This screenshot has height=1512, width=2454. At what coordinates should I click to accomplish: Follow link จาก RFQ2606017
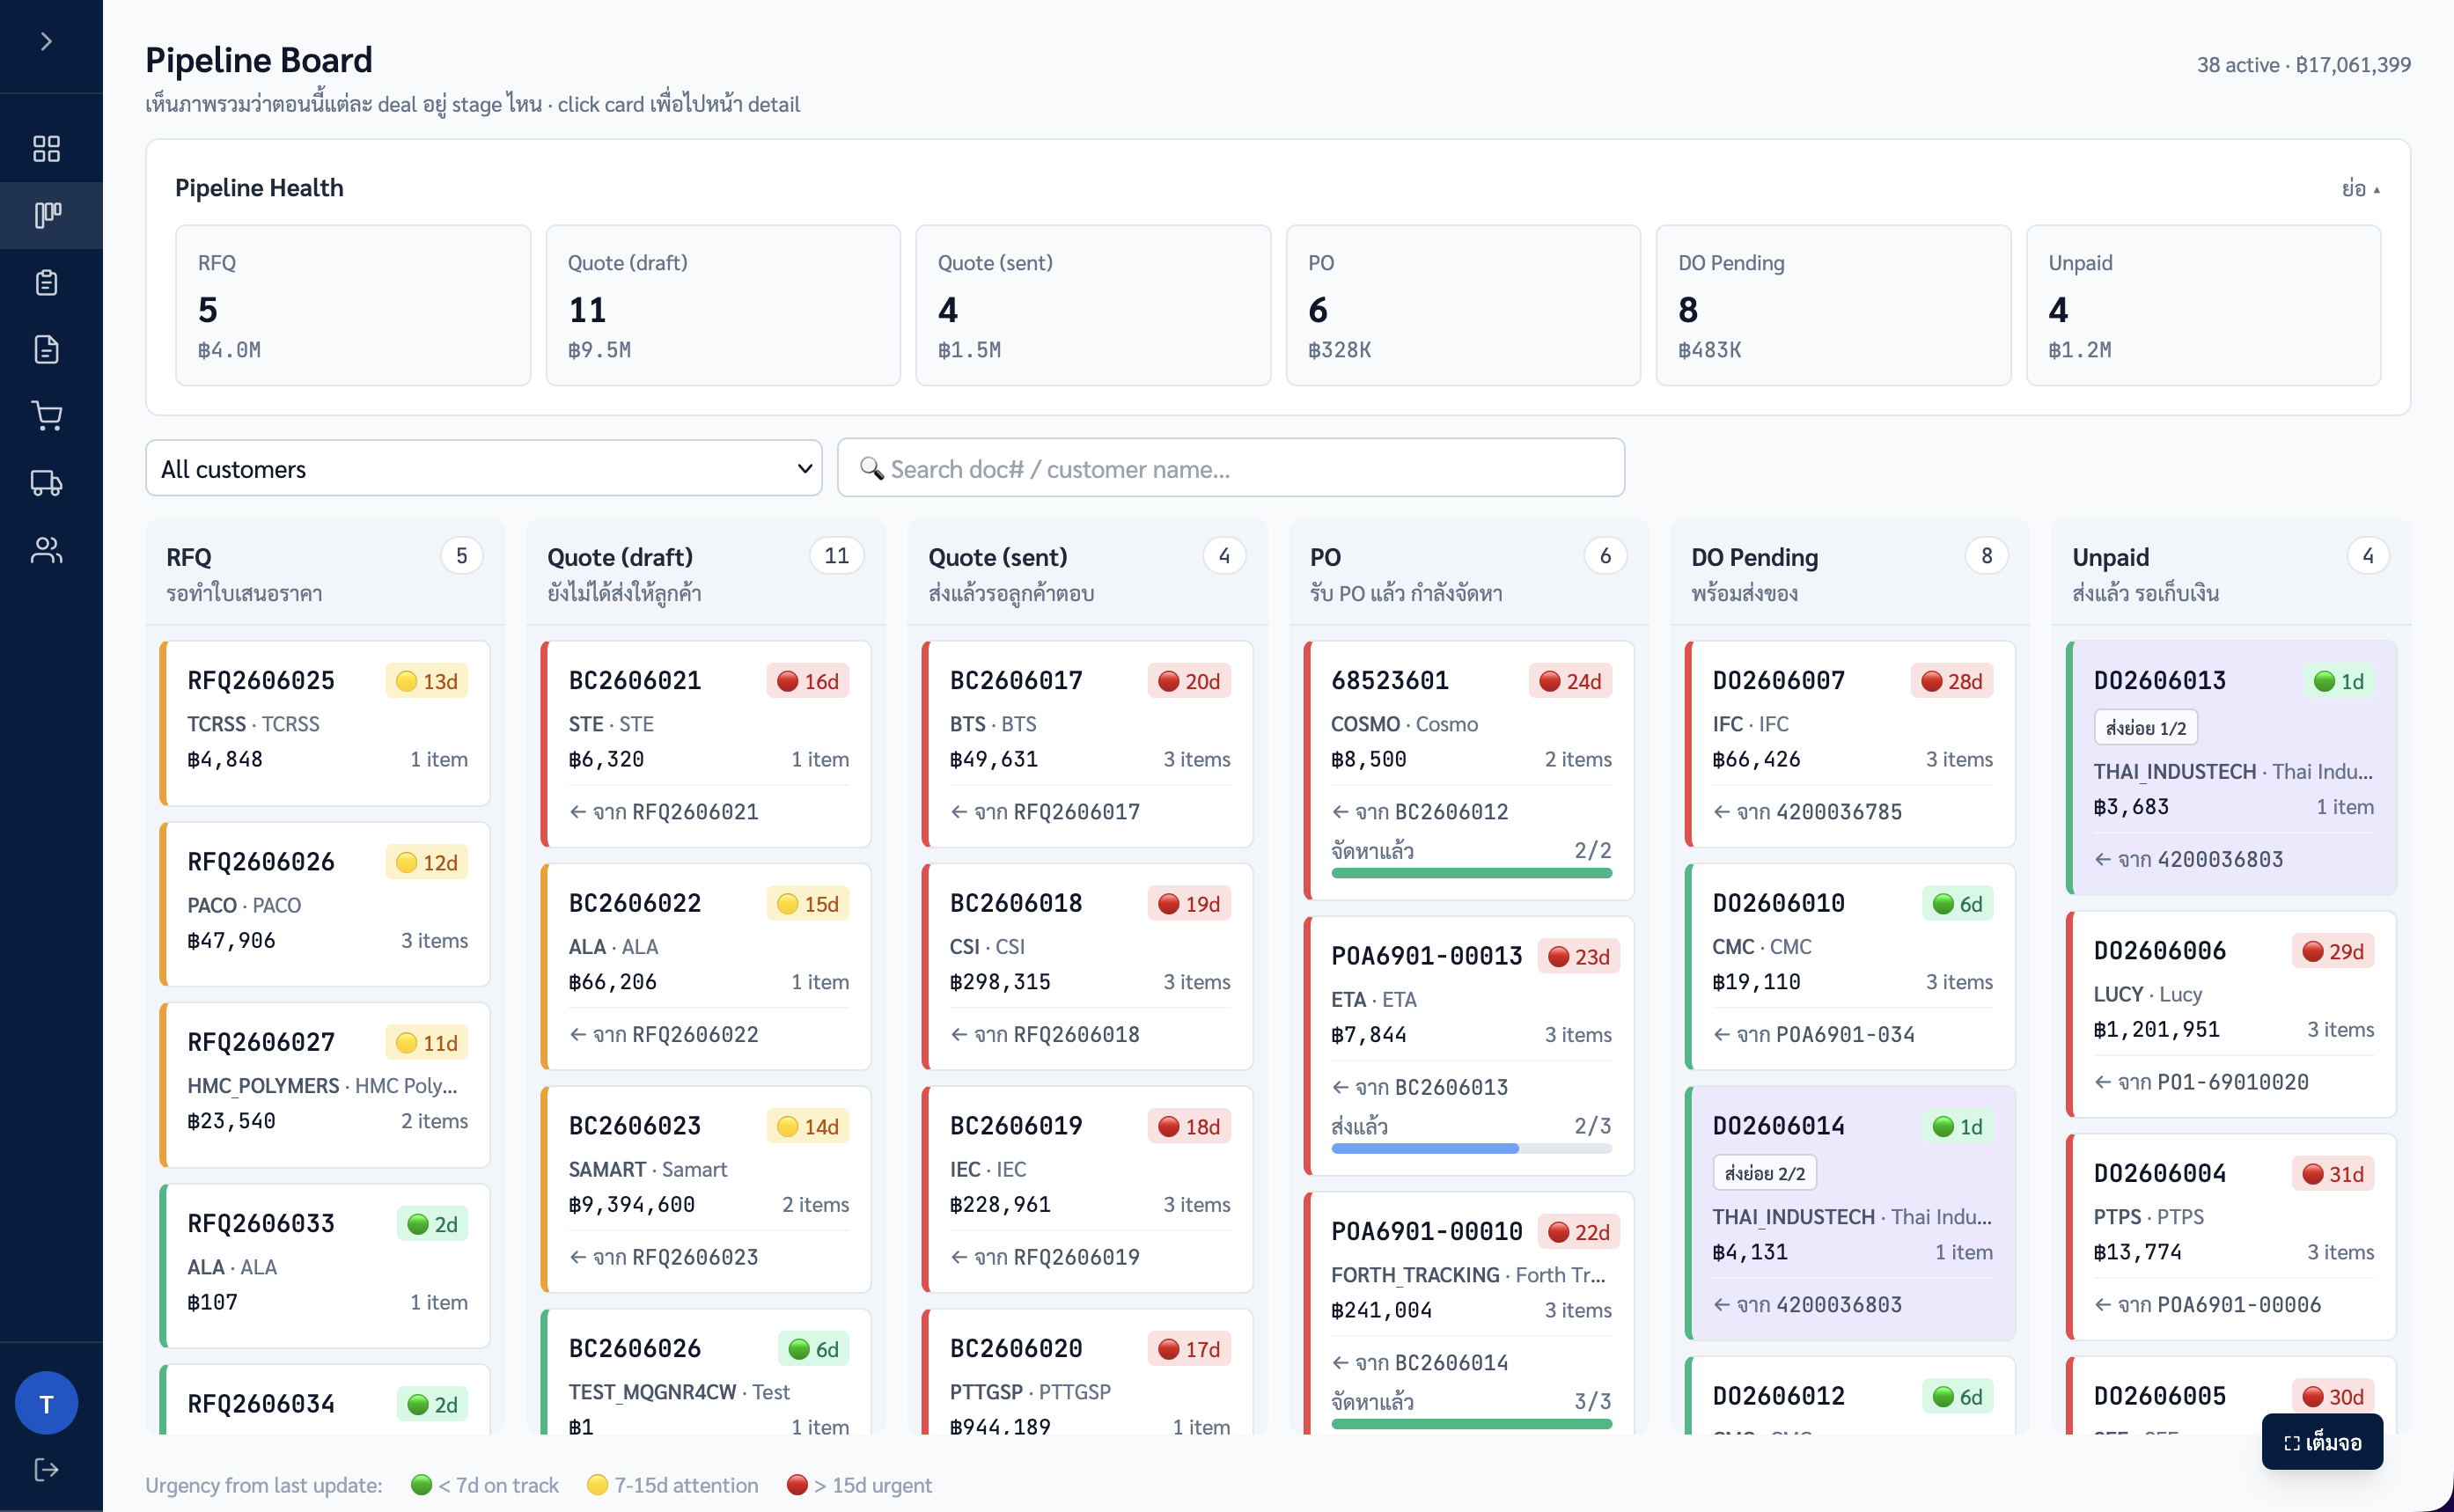click(1045, 812)
